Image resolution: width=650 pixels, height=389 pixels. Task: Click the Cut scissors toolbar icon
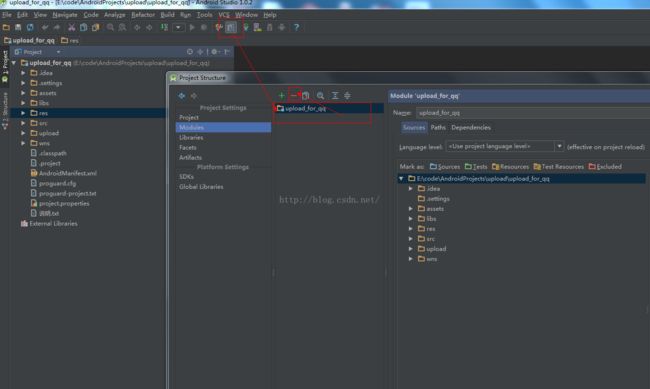(x=71, y=27)
